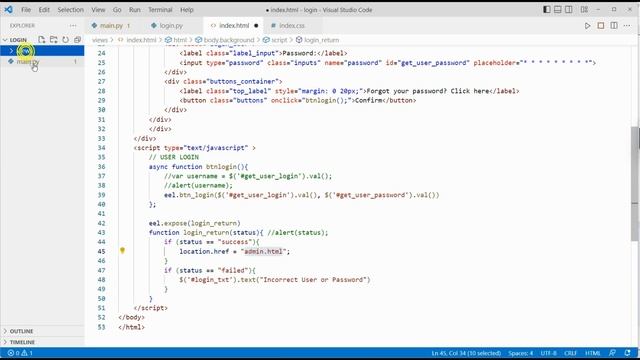Change HTML language mode in status bar
The height and width of the screenshot is (360, 640).
pos(593,353)
